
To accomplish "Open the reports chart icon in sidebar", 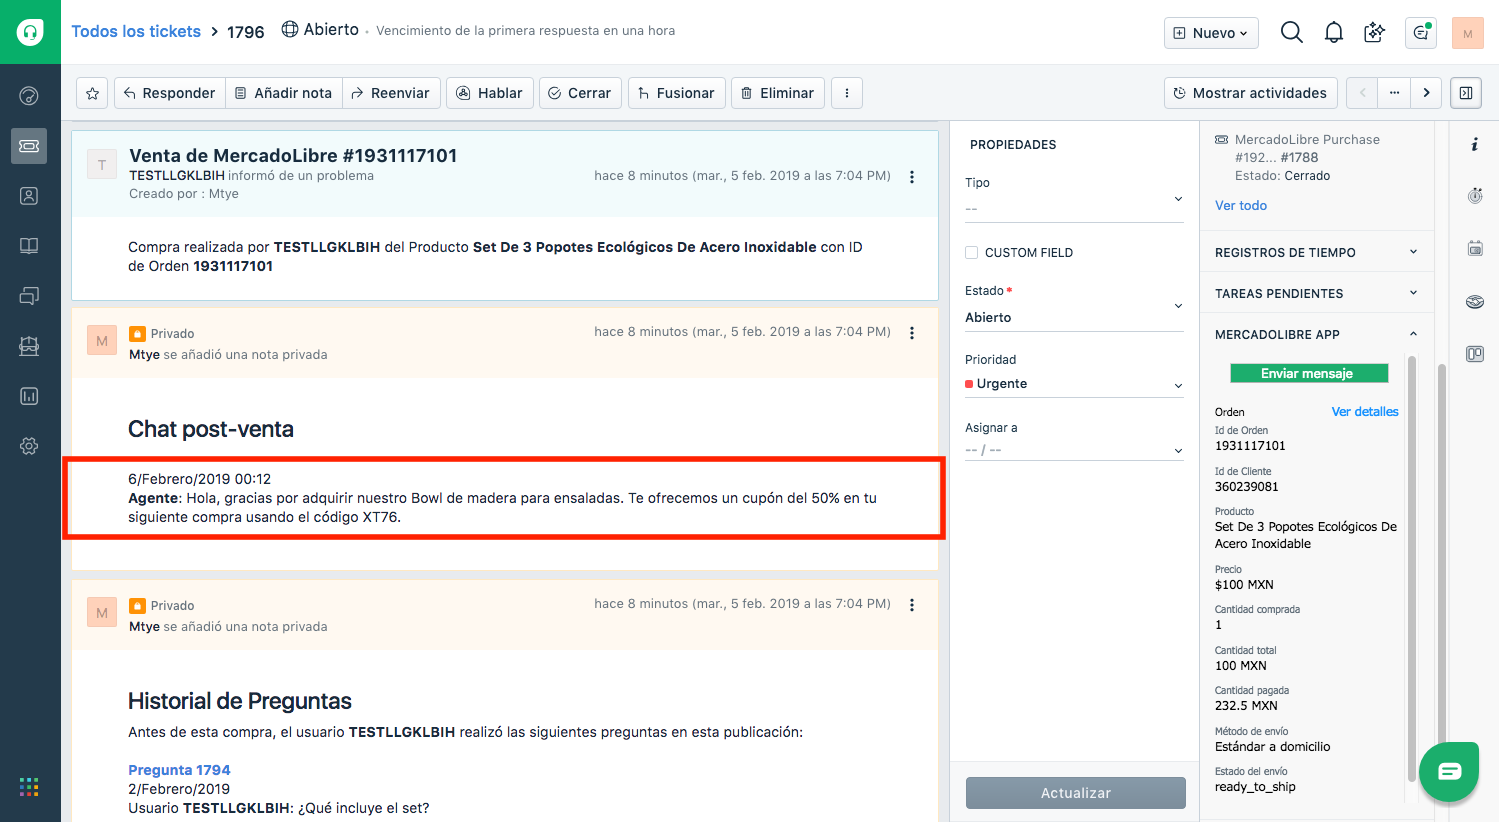I will [x=29, y=396].
